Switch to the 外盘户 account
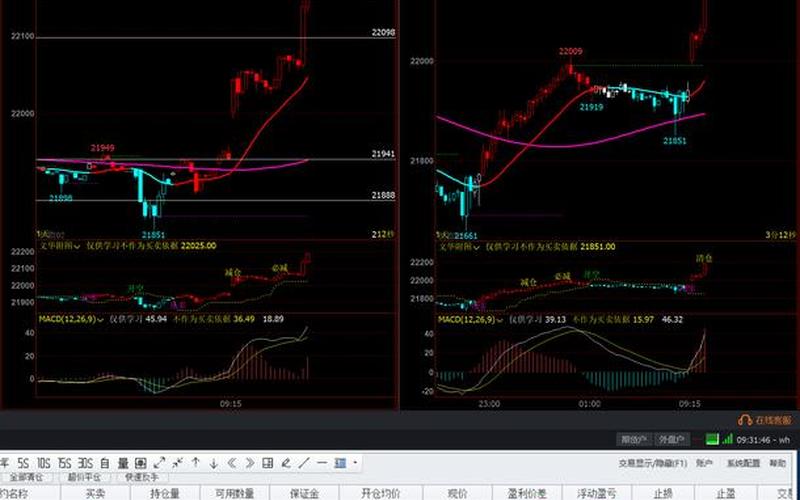Viewport: 800px width, 500px height. pyautogui.click(x=673, y=439)
